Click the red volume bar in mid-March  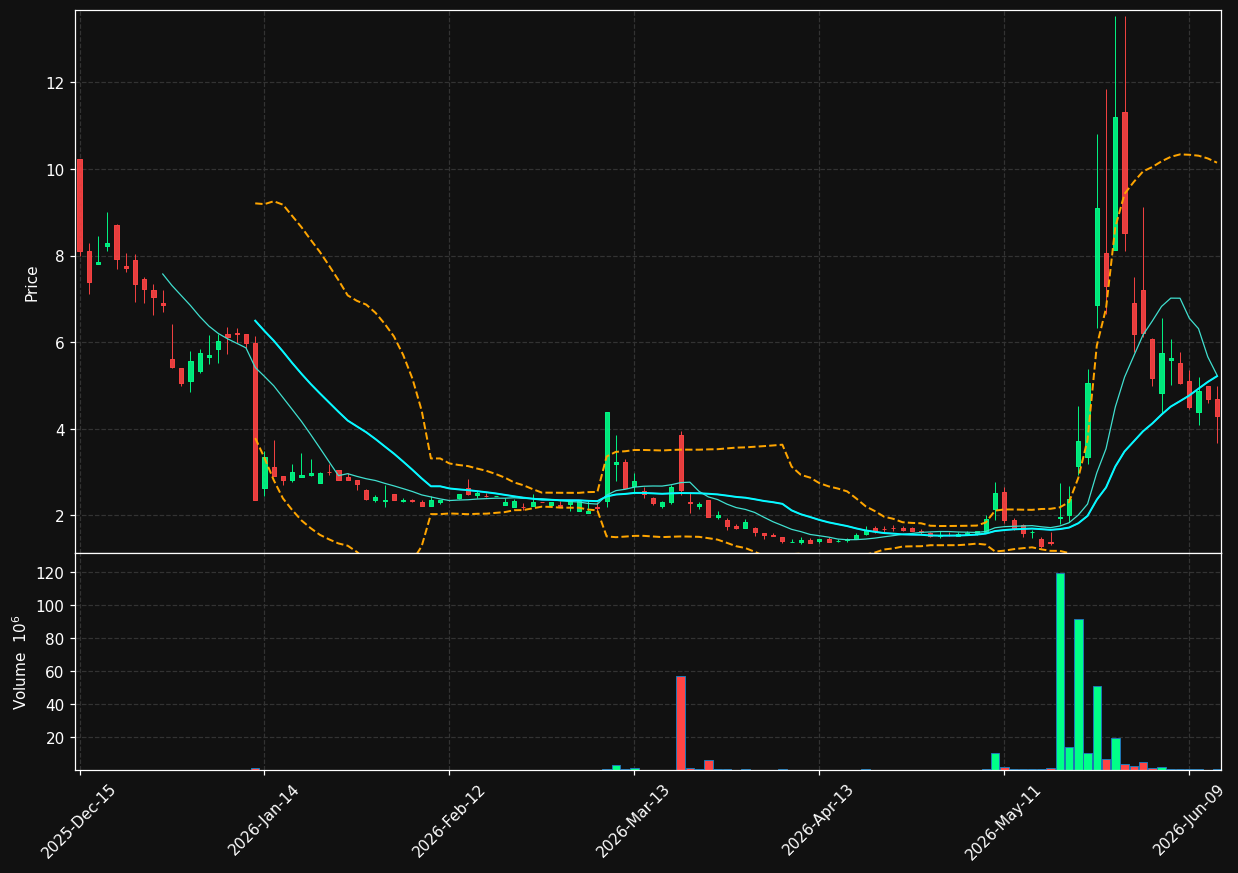coord(681,723)
